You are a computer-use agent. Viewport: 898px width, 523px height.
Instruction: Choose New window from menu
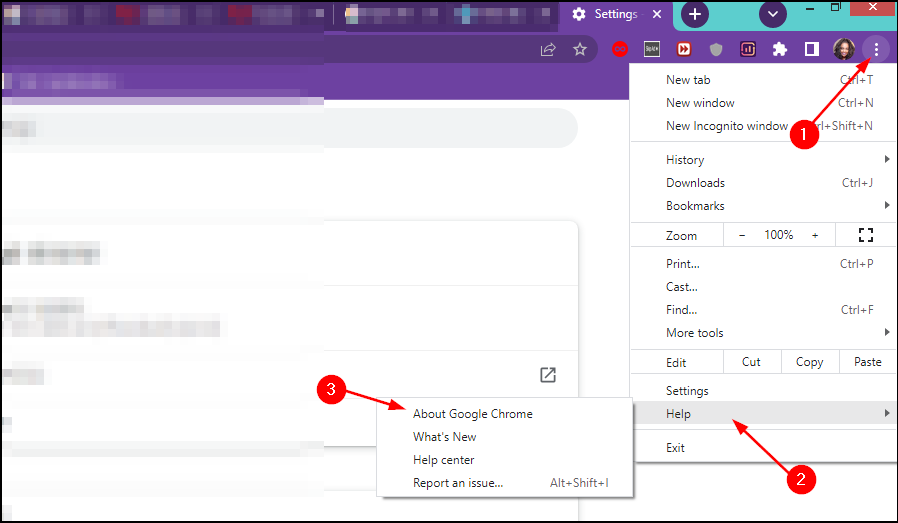pyautogui.click(x=763, y=103)
